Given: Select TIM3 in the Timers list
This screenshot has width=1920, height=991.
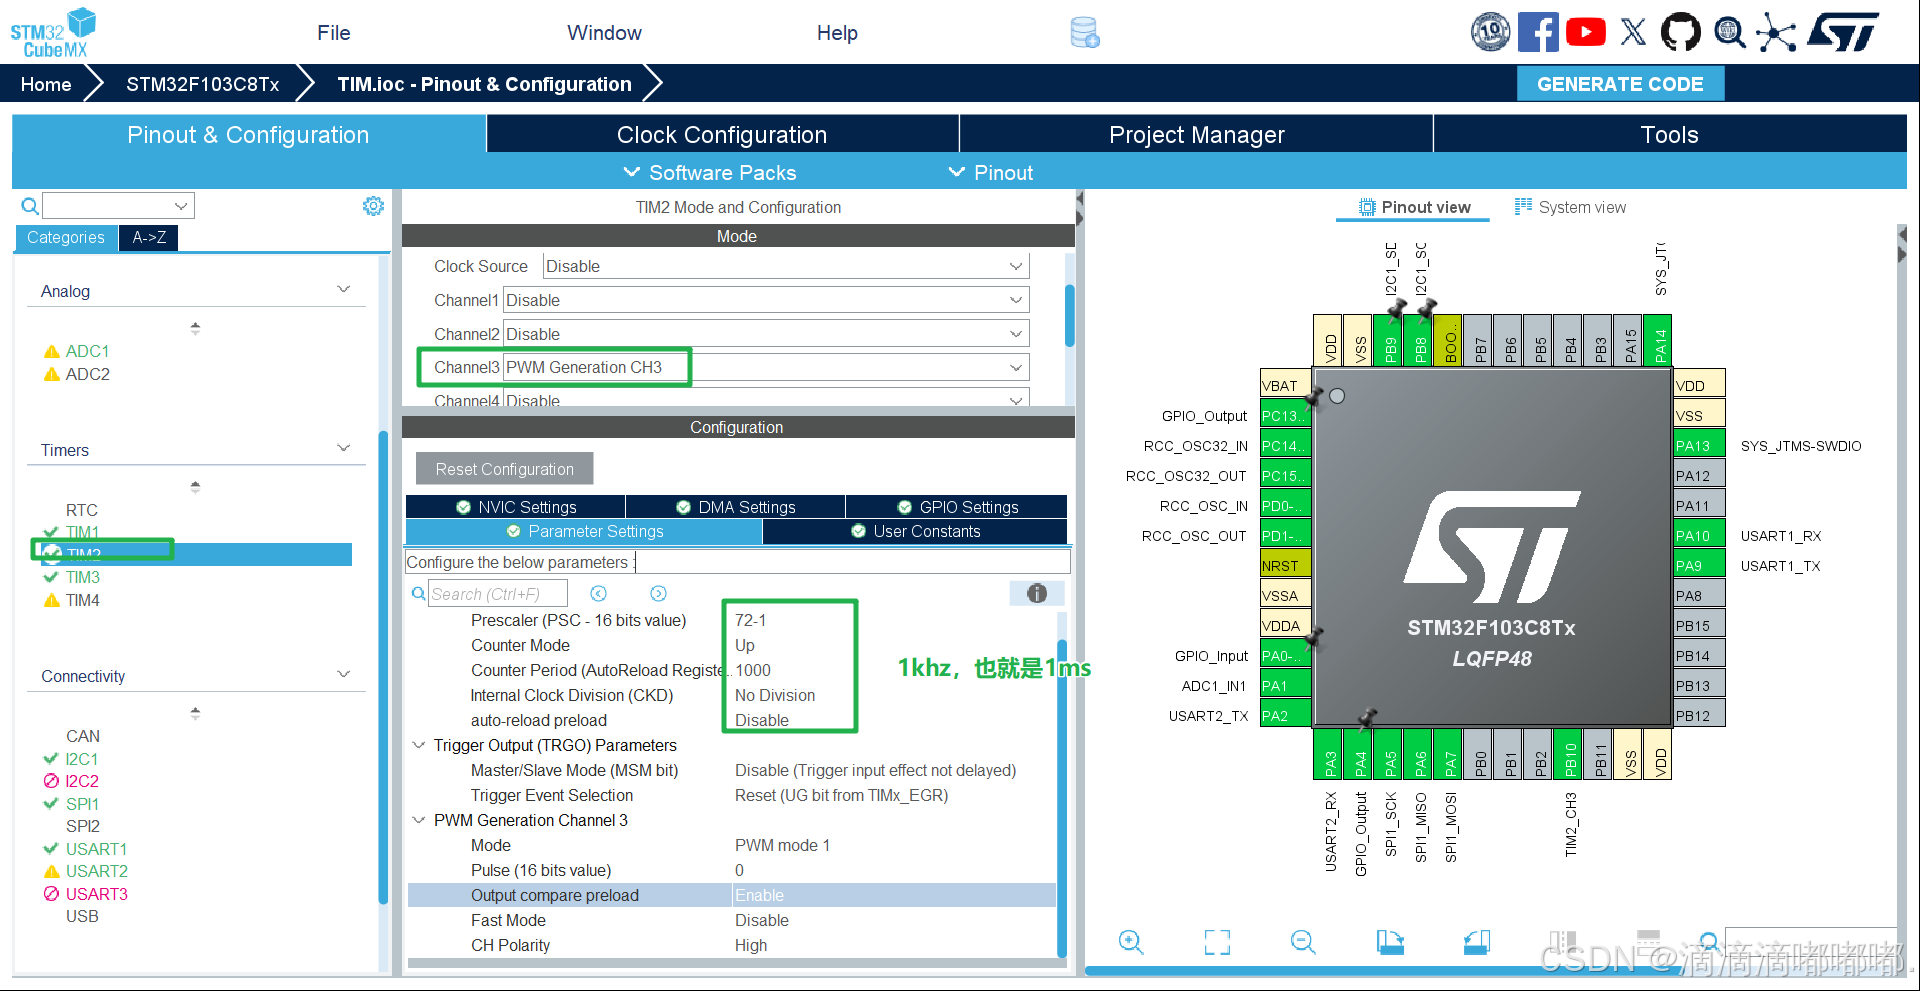Looking at the screenshot, I should point(83,577).
